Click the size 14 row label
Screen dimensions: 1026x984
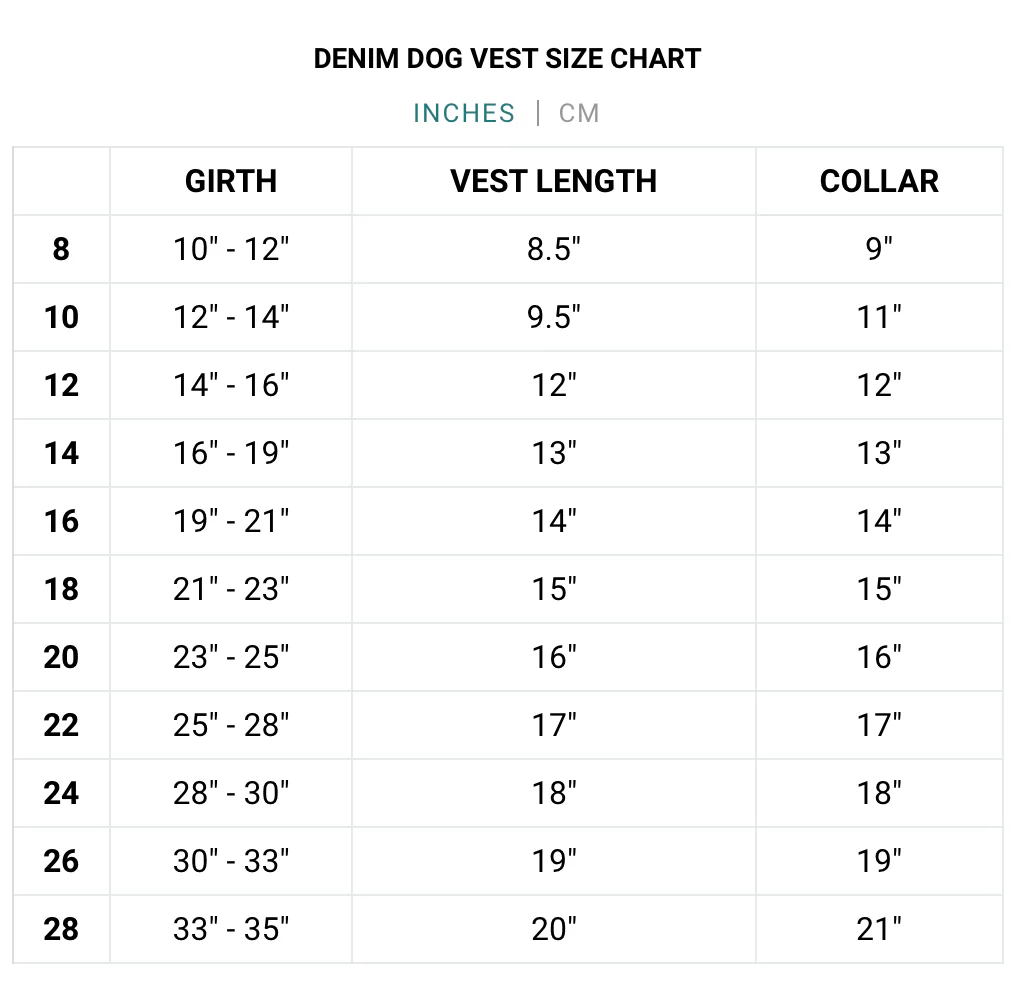61,453
